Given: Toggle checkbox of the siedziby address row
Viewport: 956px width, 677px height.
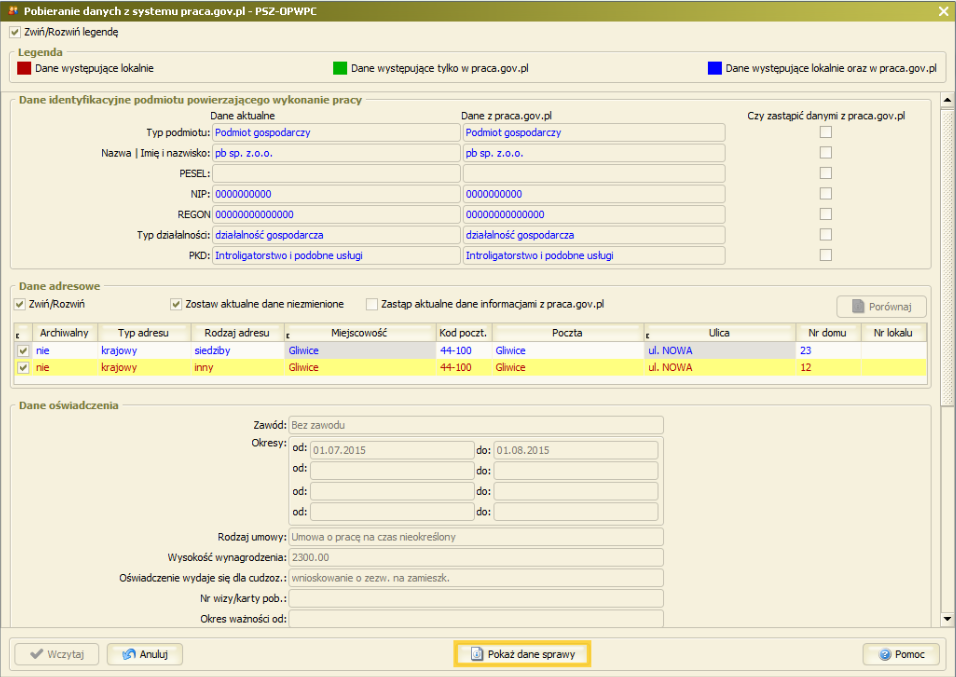Looking at the screenshot, I should [23, 351].
